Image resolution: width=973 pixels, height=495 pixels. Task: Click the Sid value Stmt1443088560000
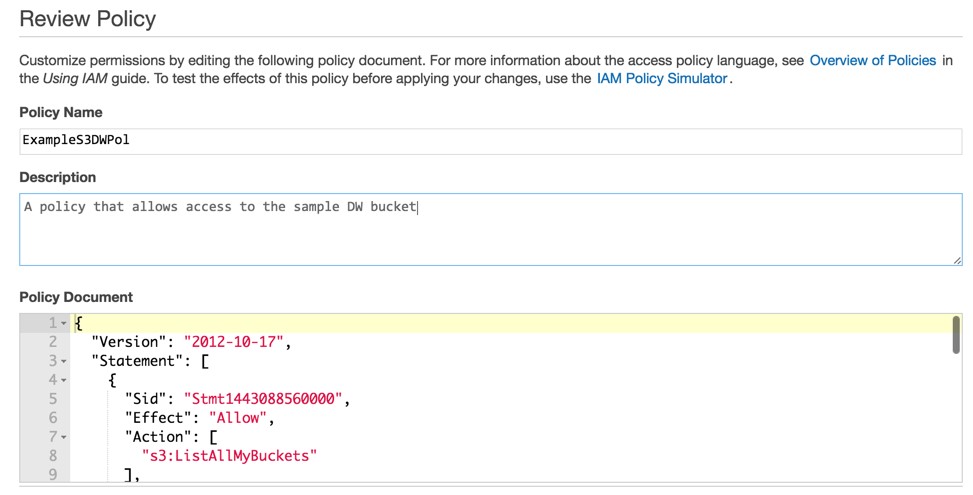263,399
